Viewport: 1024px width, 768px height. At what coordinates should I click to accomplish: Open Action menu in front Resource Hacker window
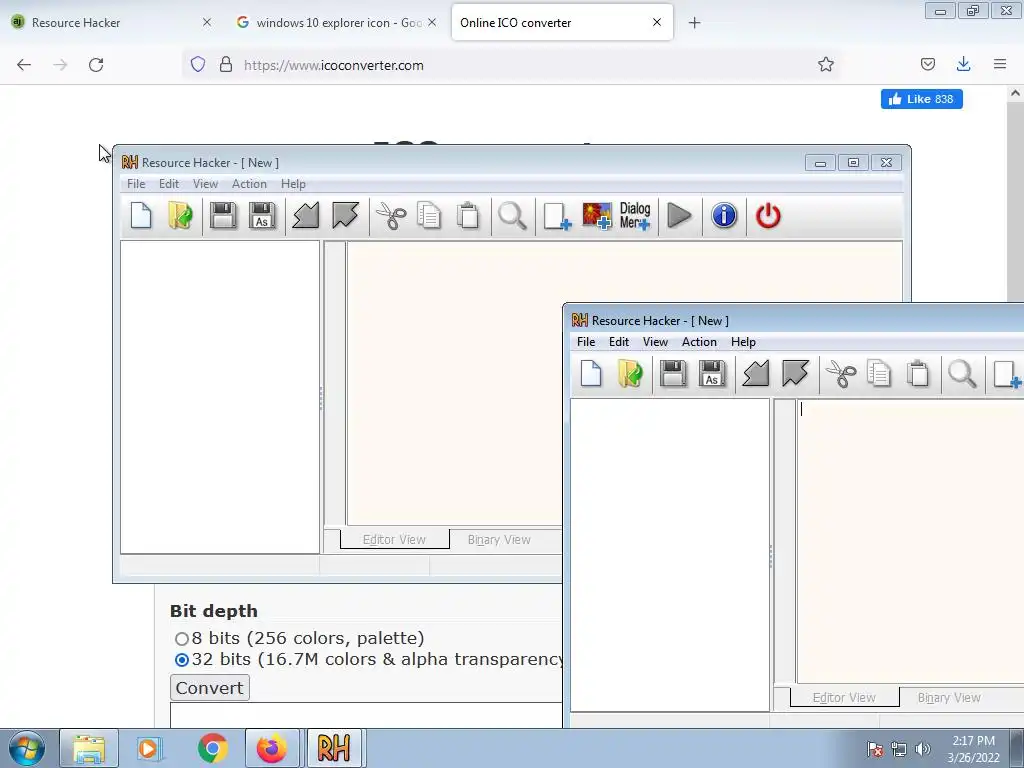pos(699,342)
